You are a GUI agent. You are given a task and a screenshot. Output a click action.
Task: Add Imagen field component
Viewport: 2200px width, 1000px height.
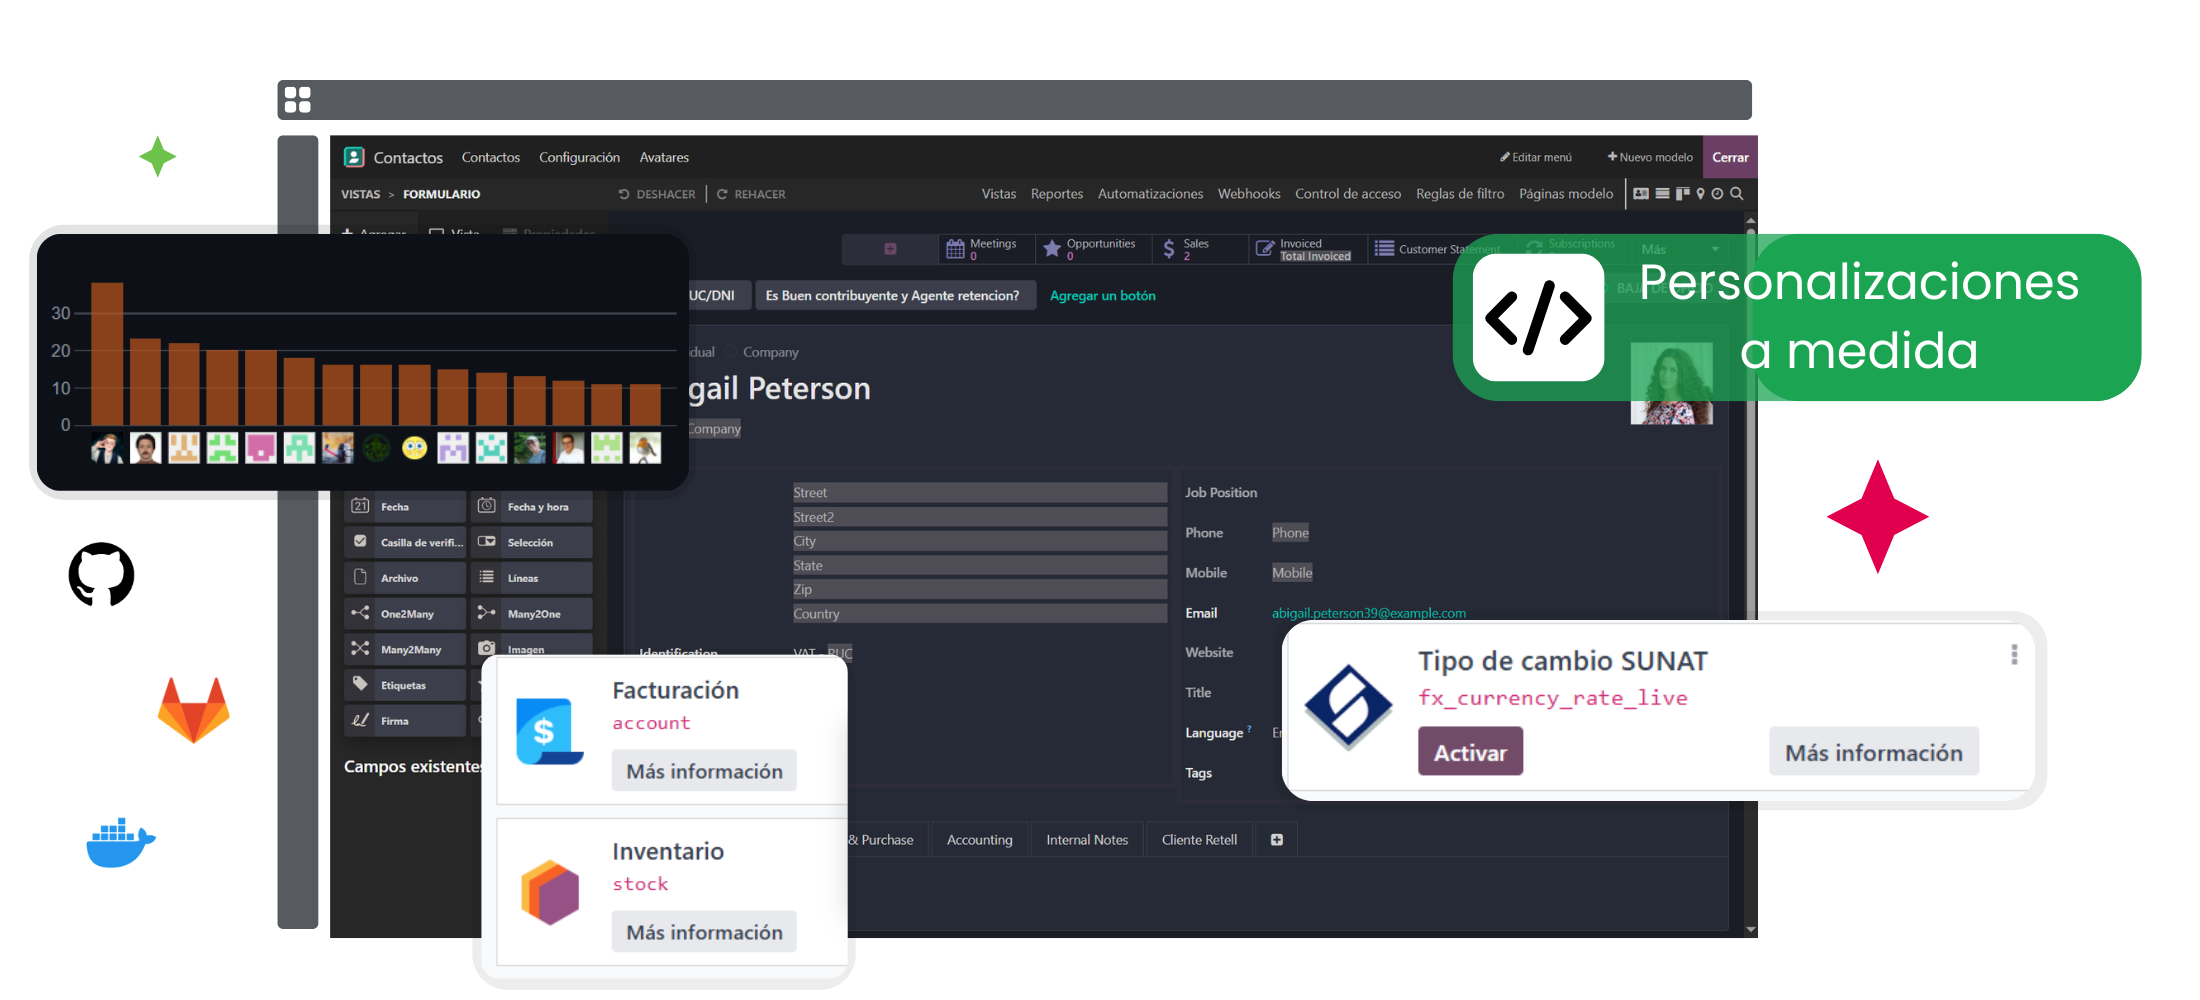(x=532, y=646)
